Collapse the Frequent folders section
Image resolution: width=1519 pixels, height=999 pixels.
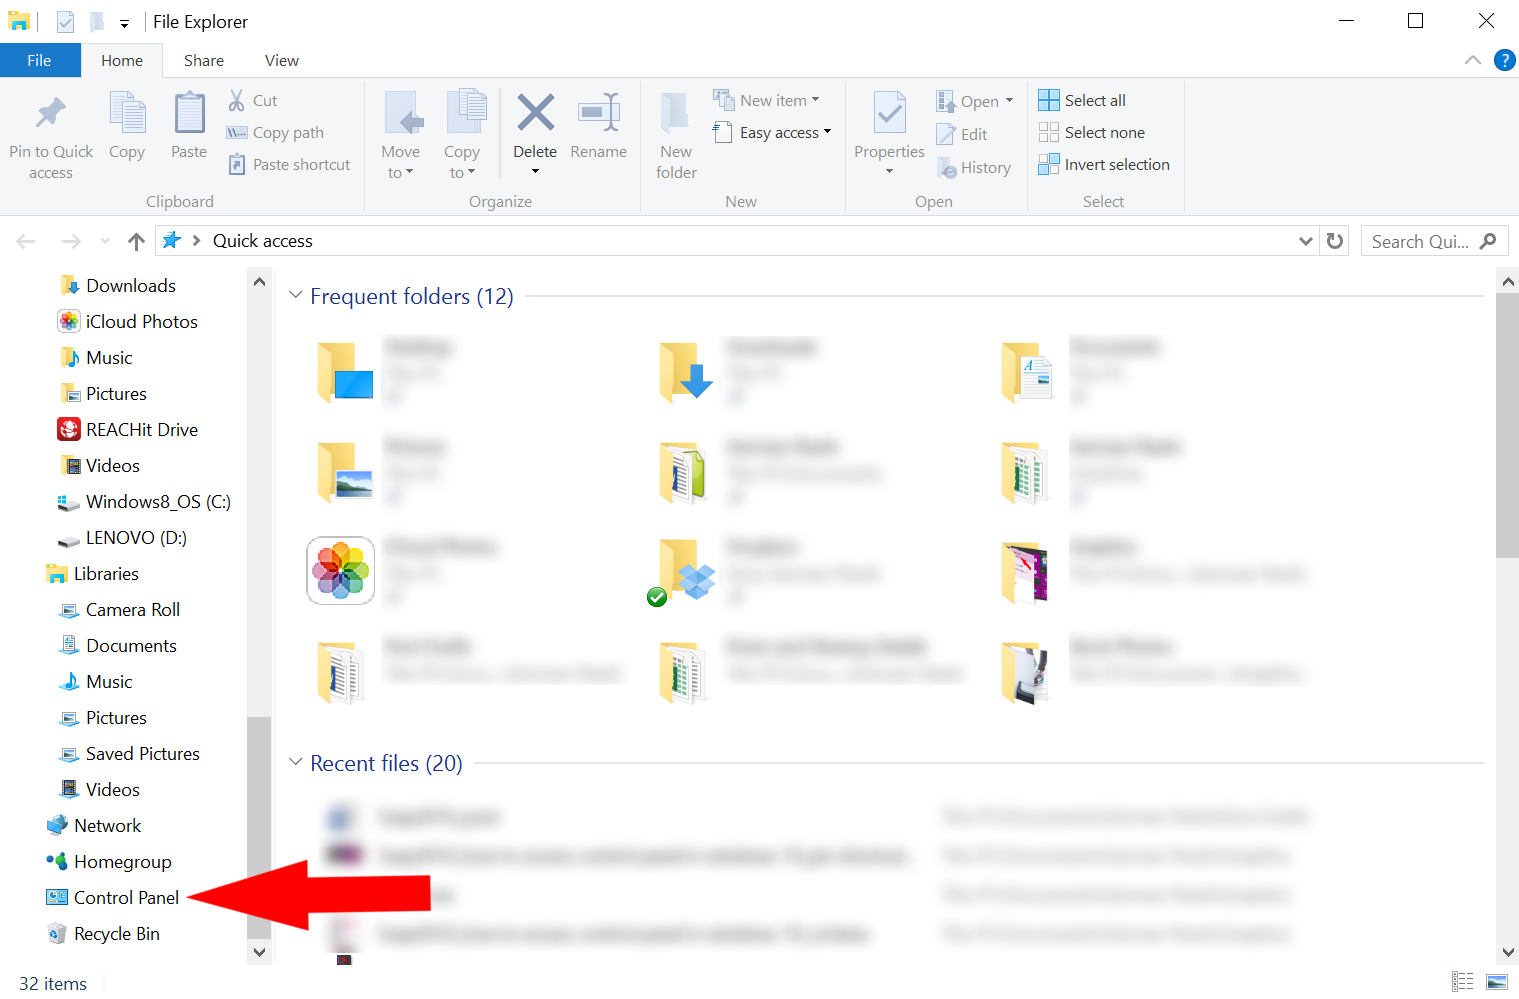pos(295,294)
